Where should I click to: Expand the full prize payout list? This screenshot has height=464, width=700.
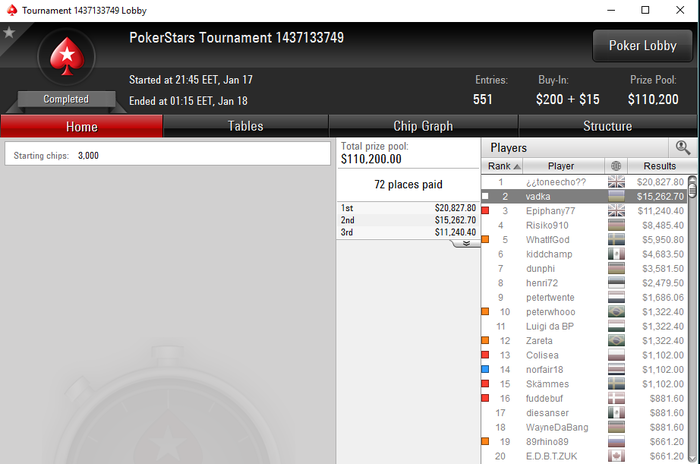466,243
